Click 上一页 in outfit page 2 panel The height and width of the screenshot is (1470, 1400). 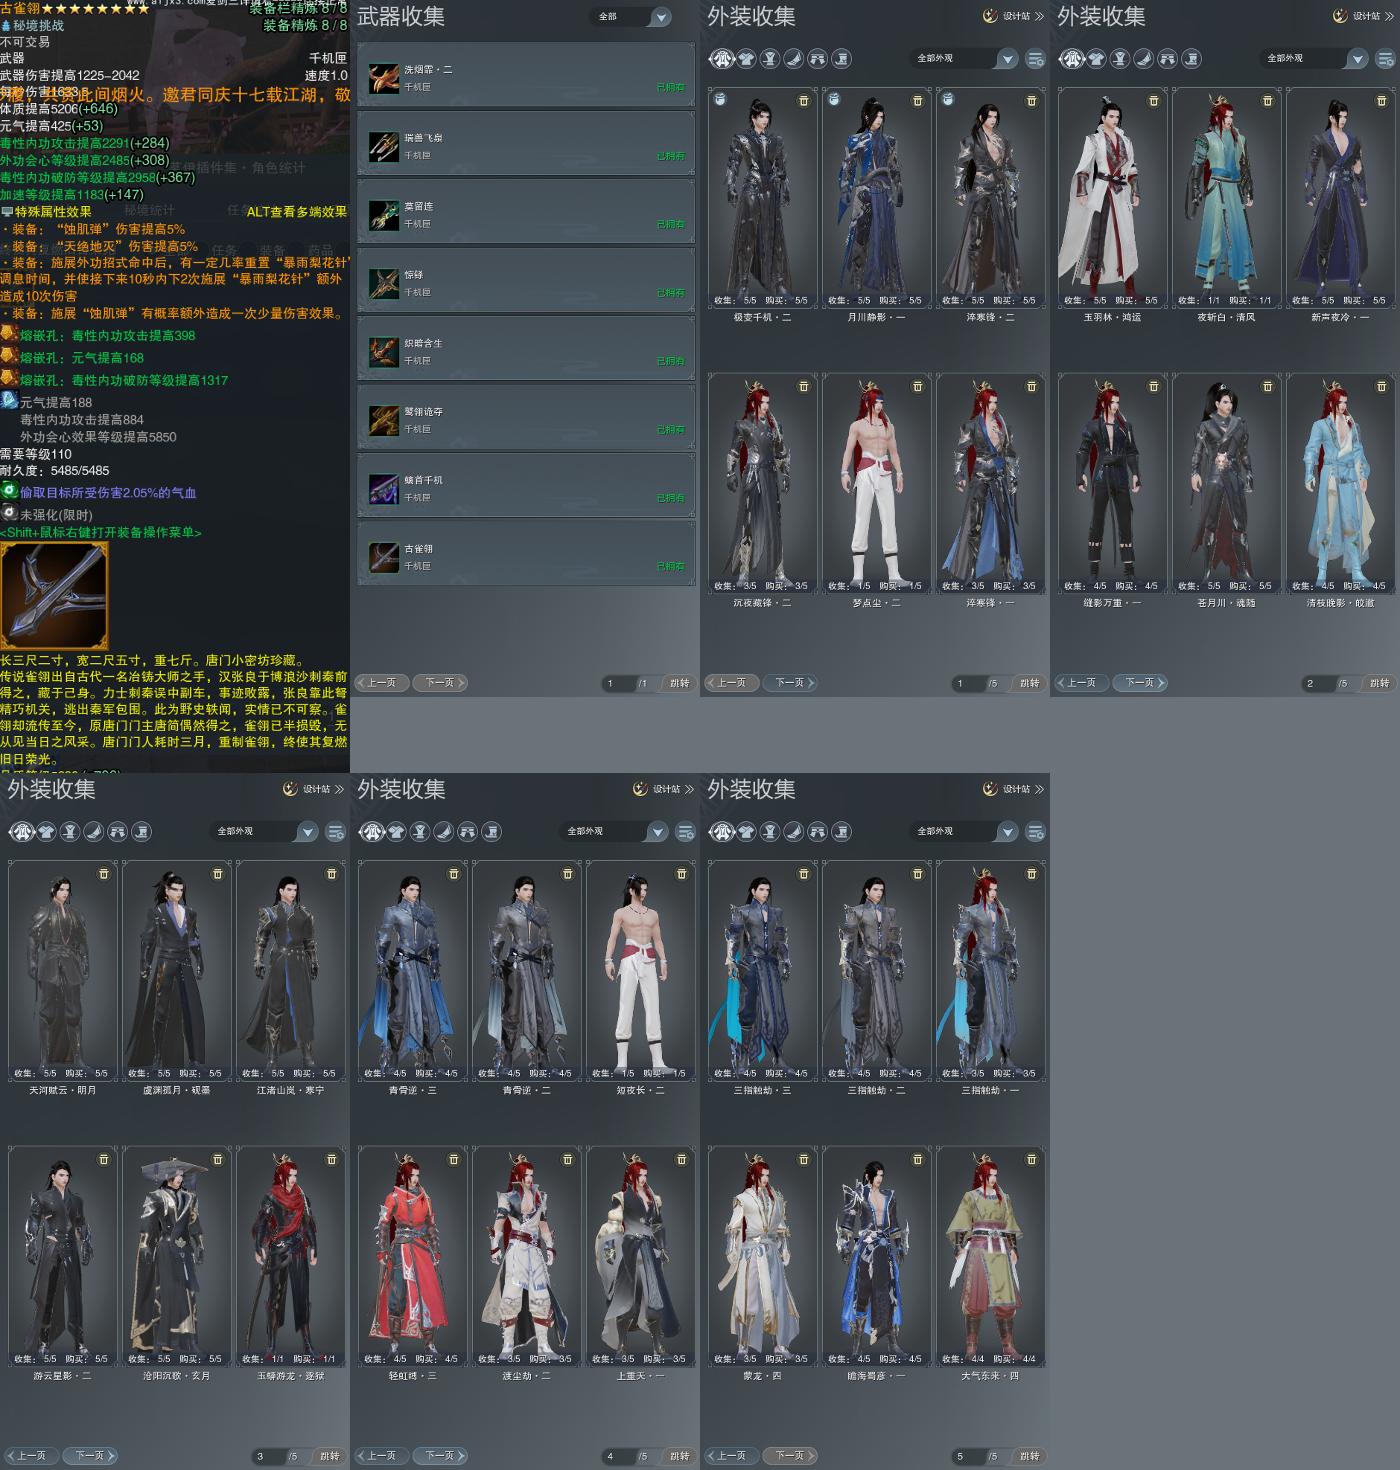pos(1080,683)
